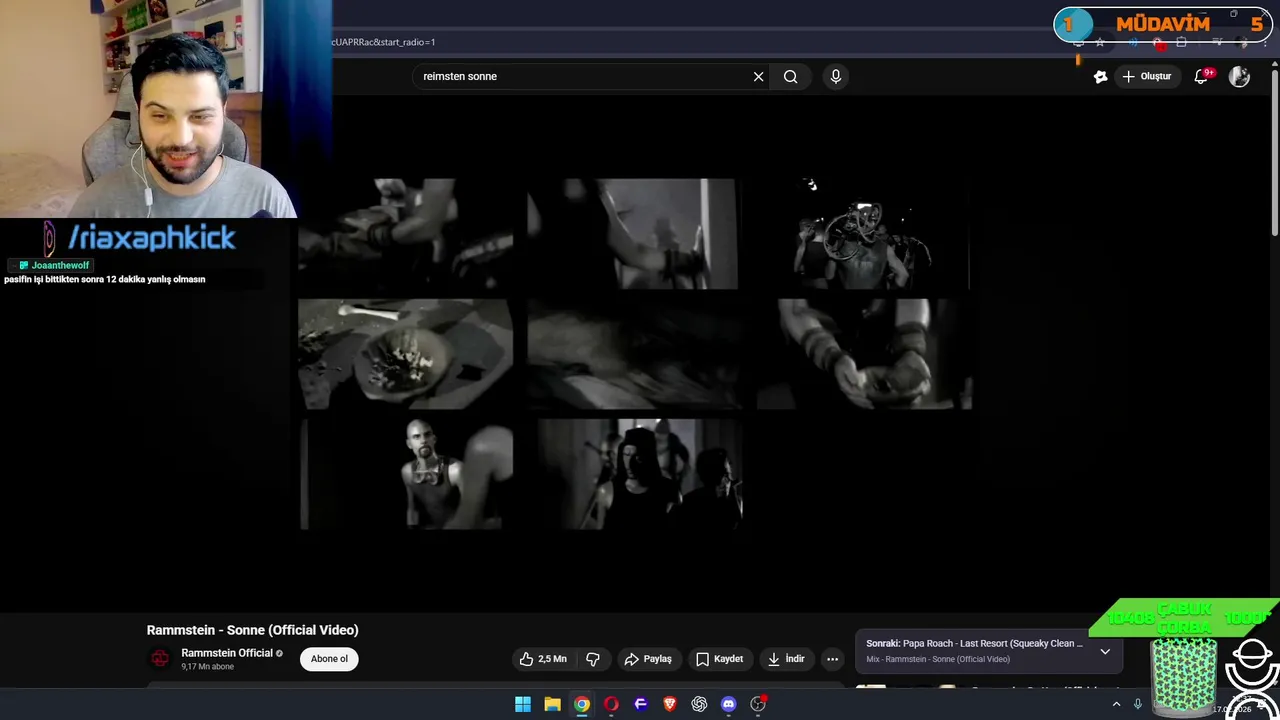This screenshot has width=1280, height=720.
Task: Start voice search with microphone icon
Action: pyautogui.click(x=836, y=76)
